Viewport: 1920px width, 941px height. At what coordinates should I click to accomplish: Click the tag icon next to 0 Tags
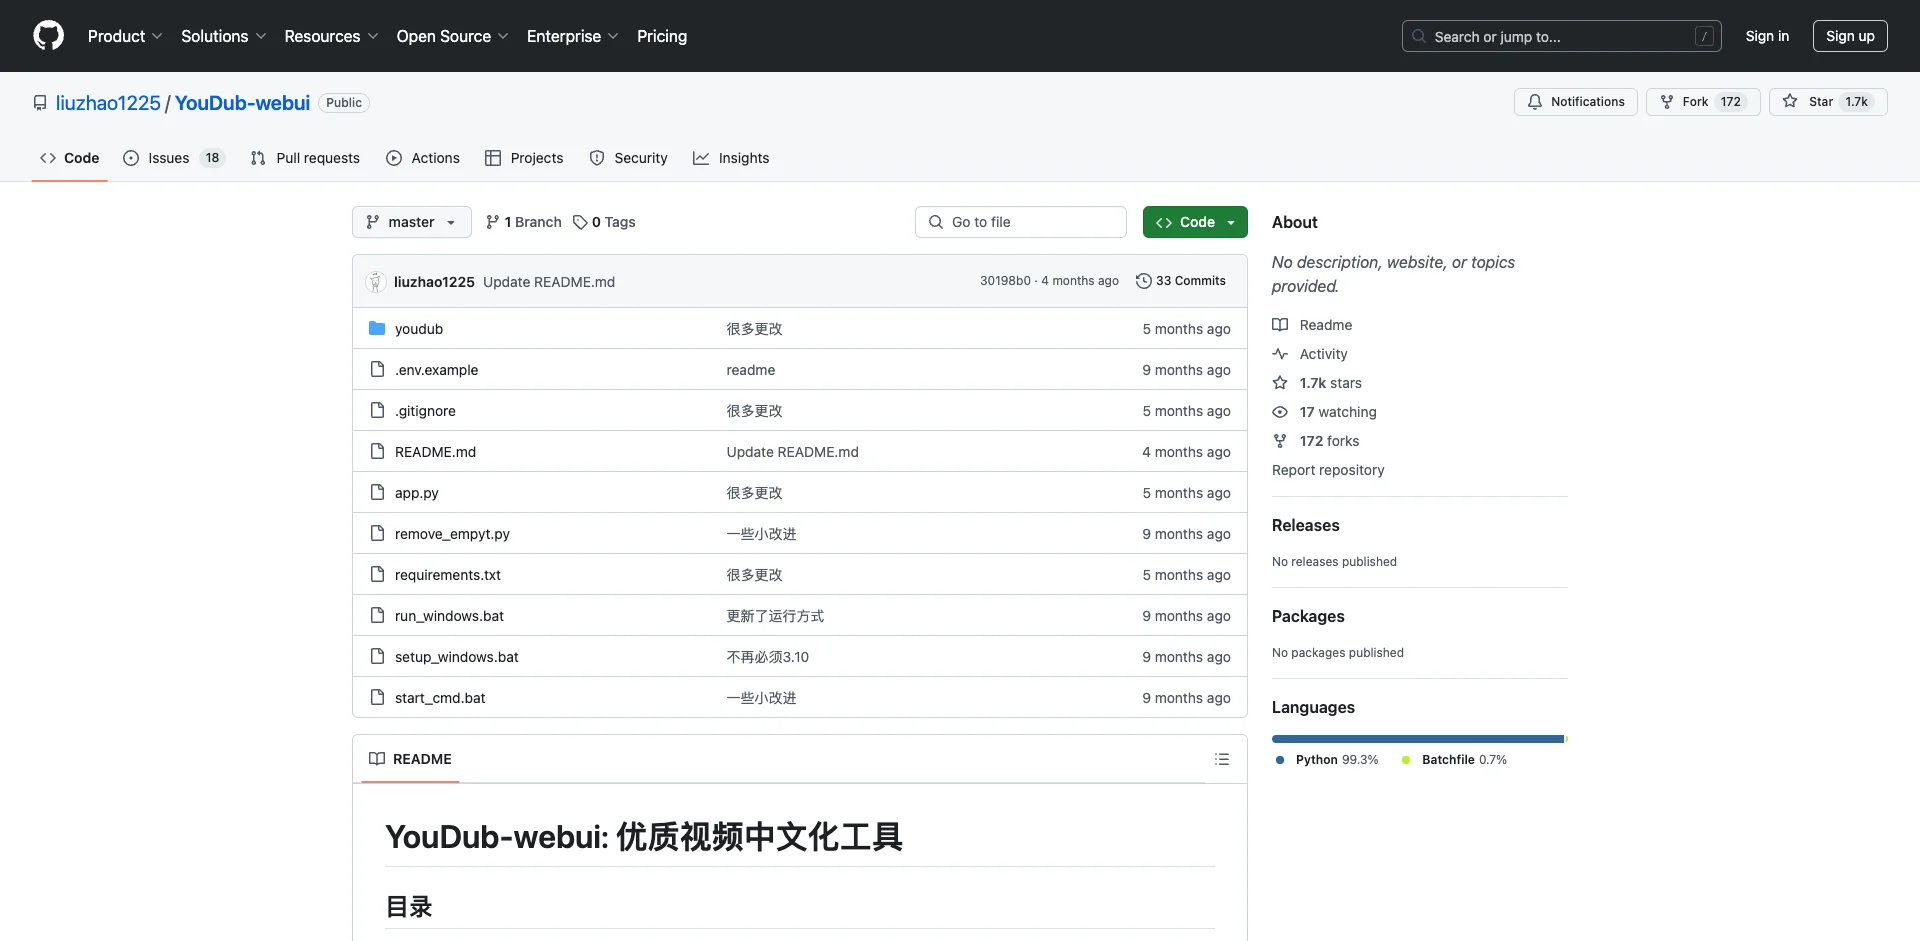point(580,222)
